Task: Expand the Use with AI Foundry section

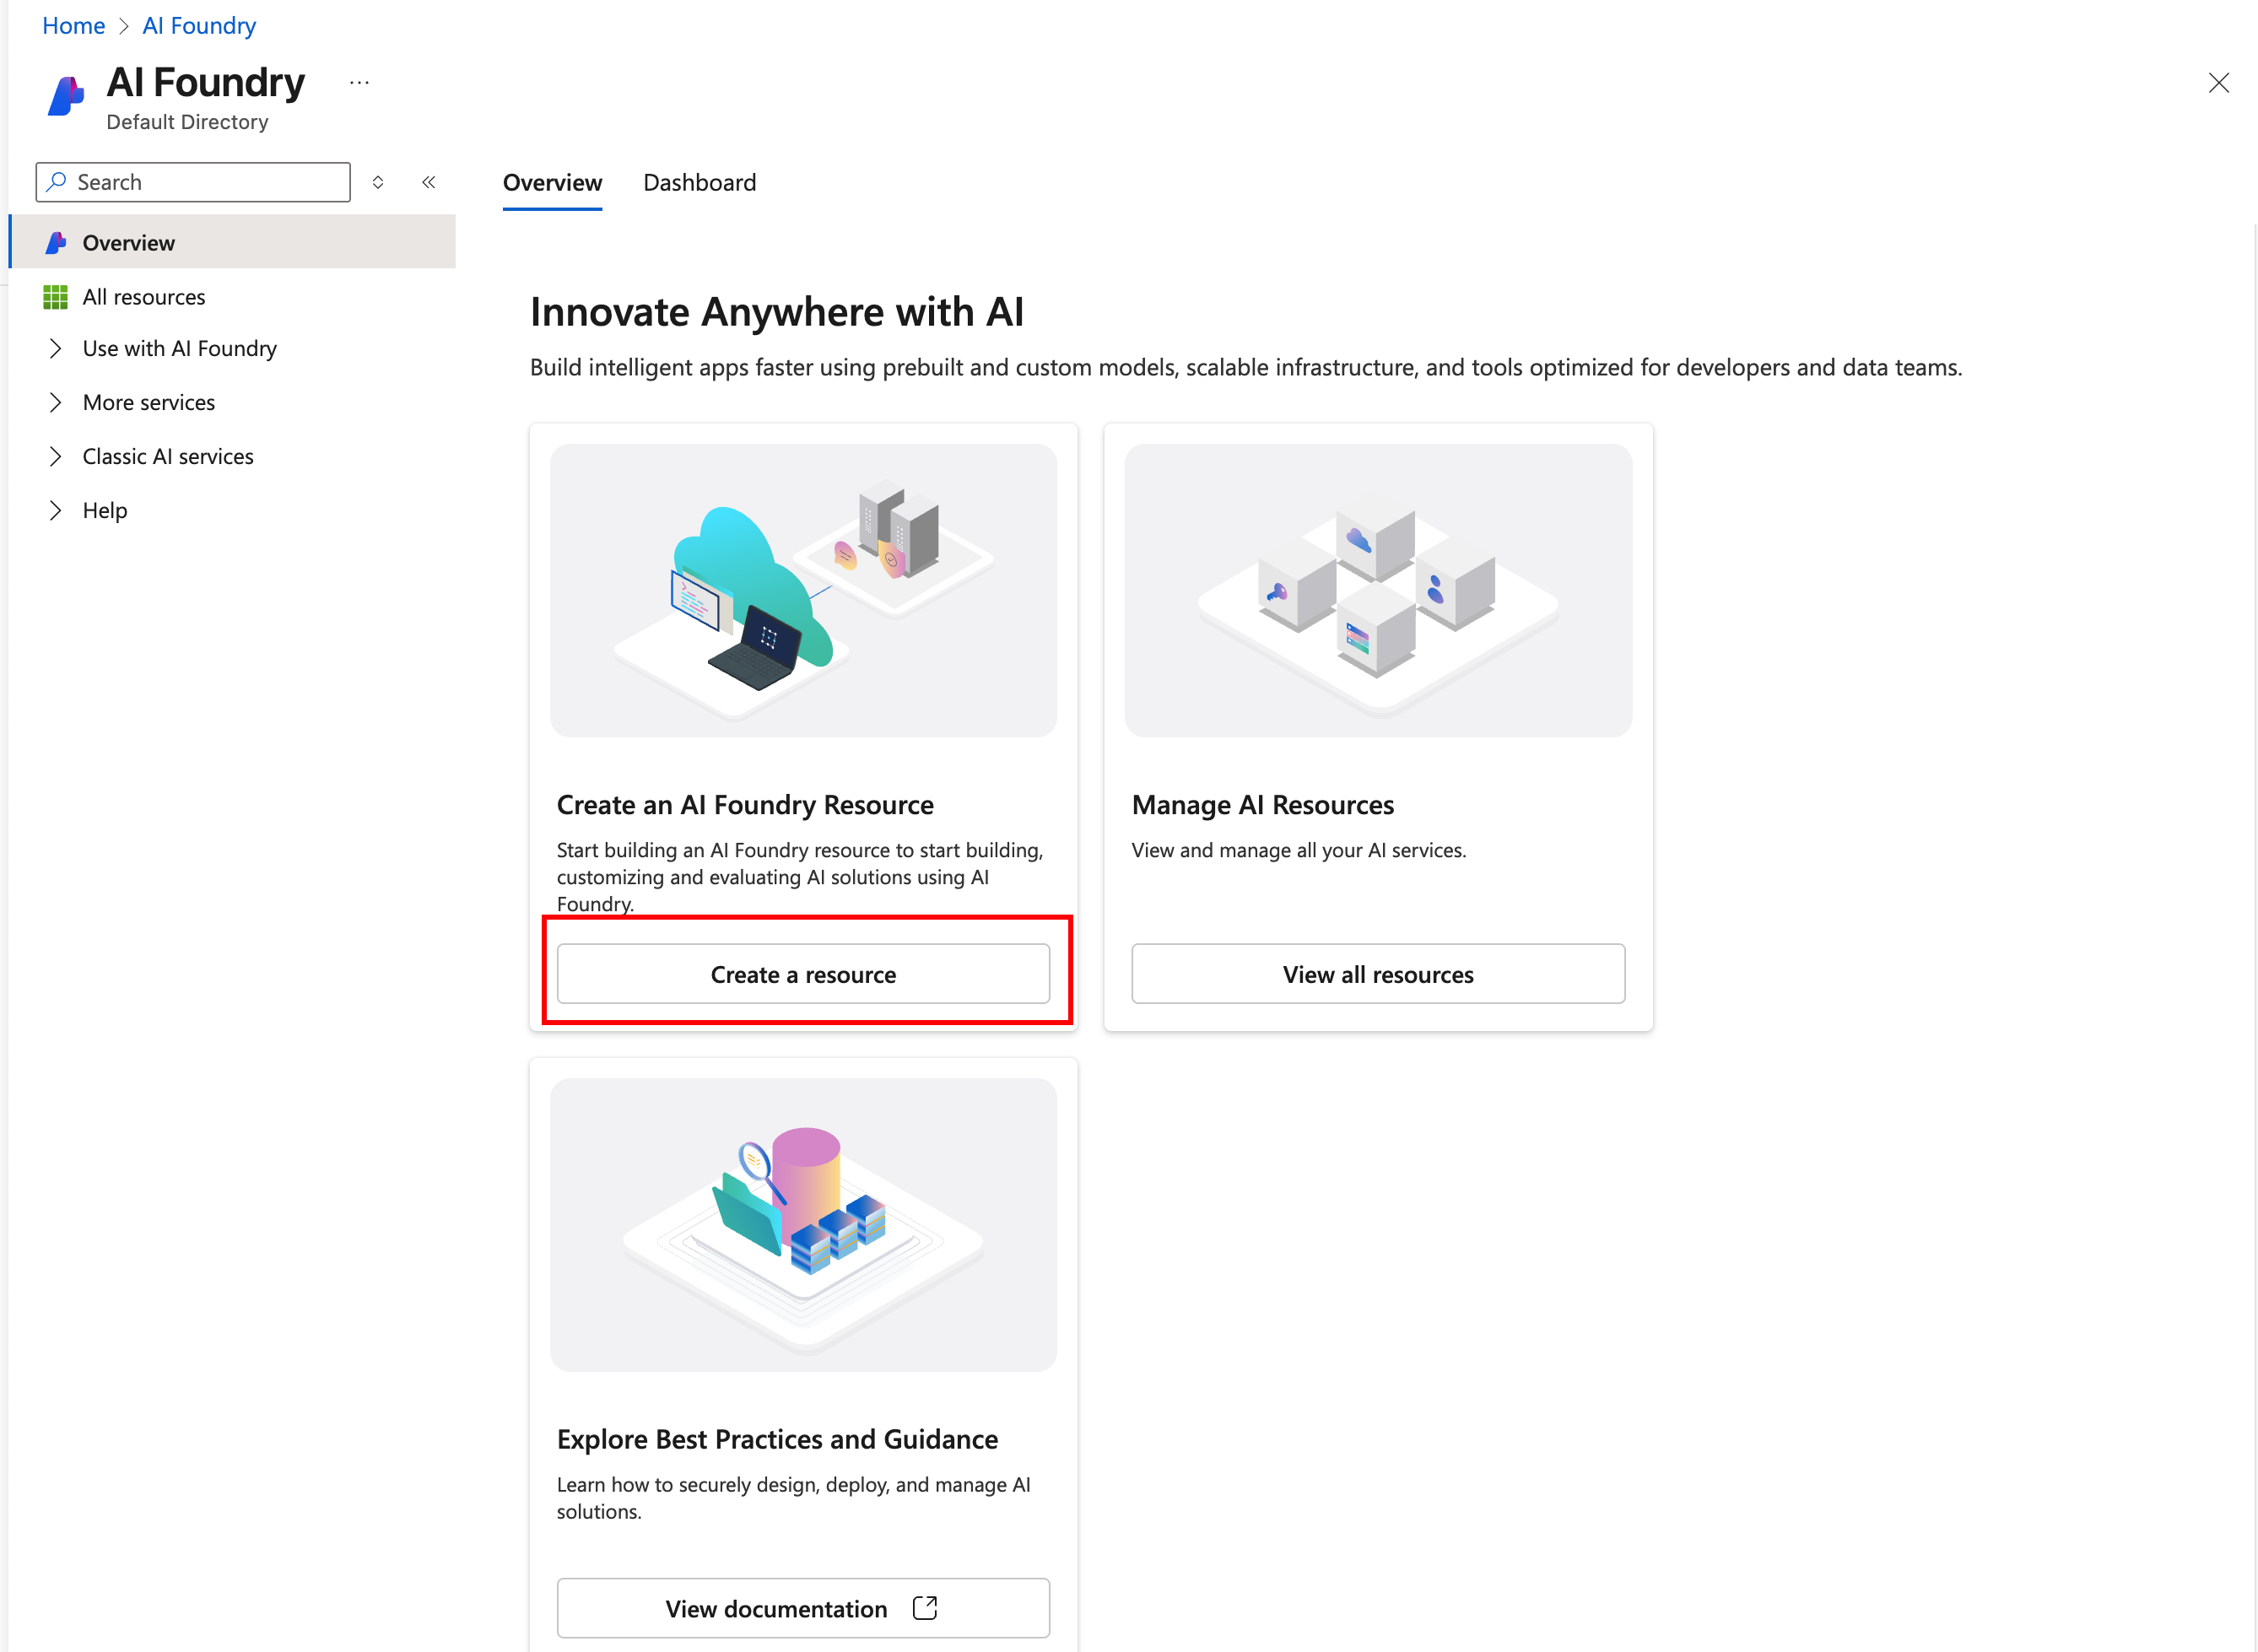Action: pyautogui.click(x=56, y=348)
